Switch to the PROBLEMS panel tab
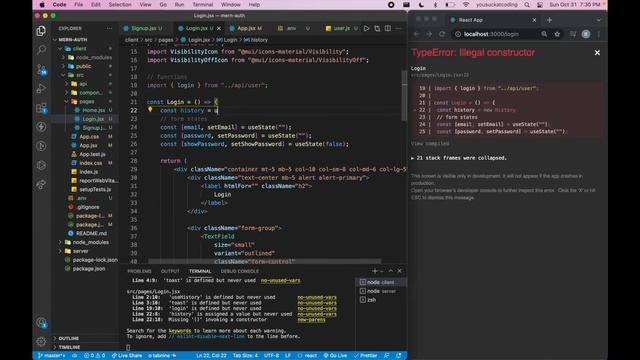640x360 pixels. tap(139, 271)
